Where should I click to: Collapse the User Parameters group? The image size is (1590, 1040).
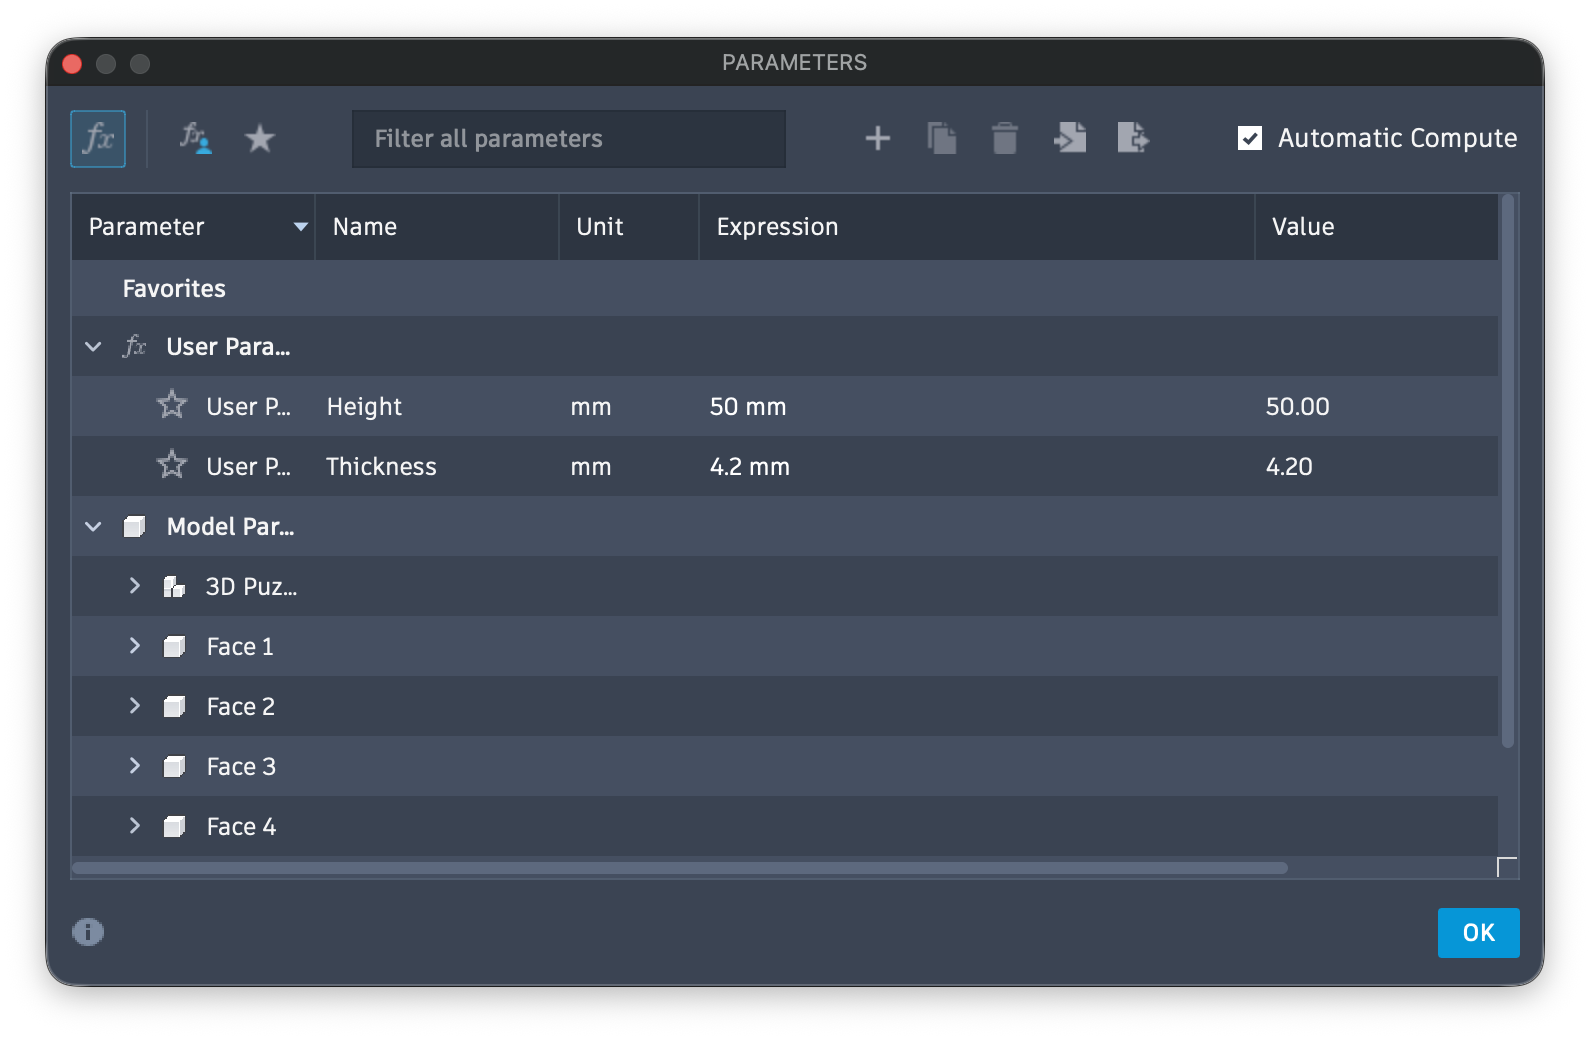(93, 347)
